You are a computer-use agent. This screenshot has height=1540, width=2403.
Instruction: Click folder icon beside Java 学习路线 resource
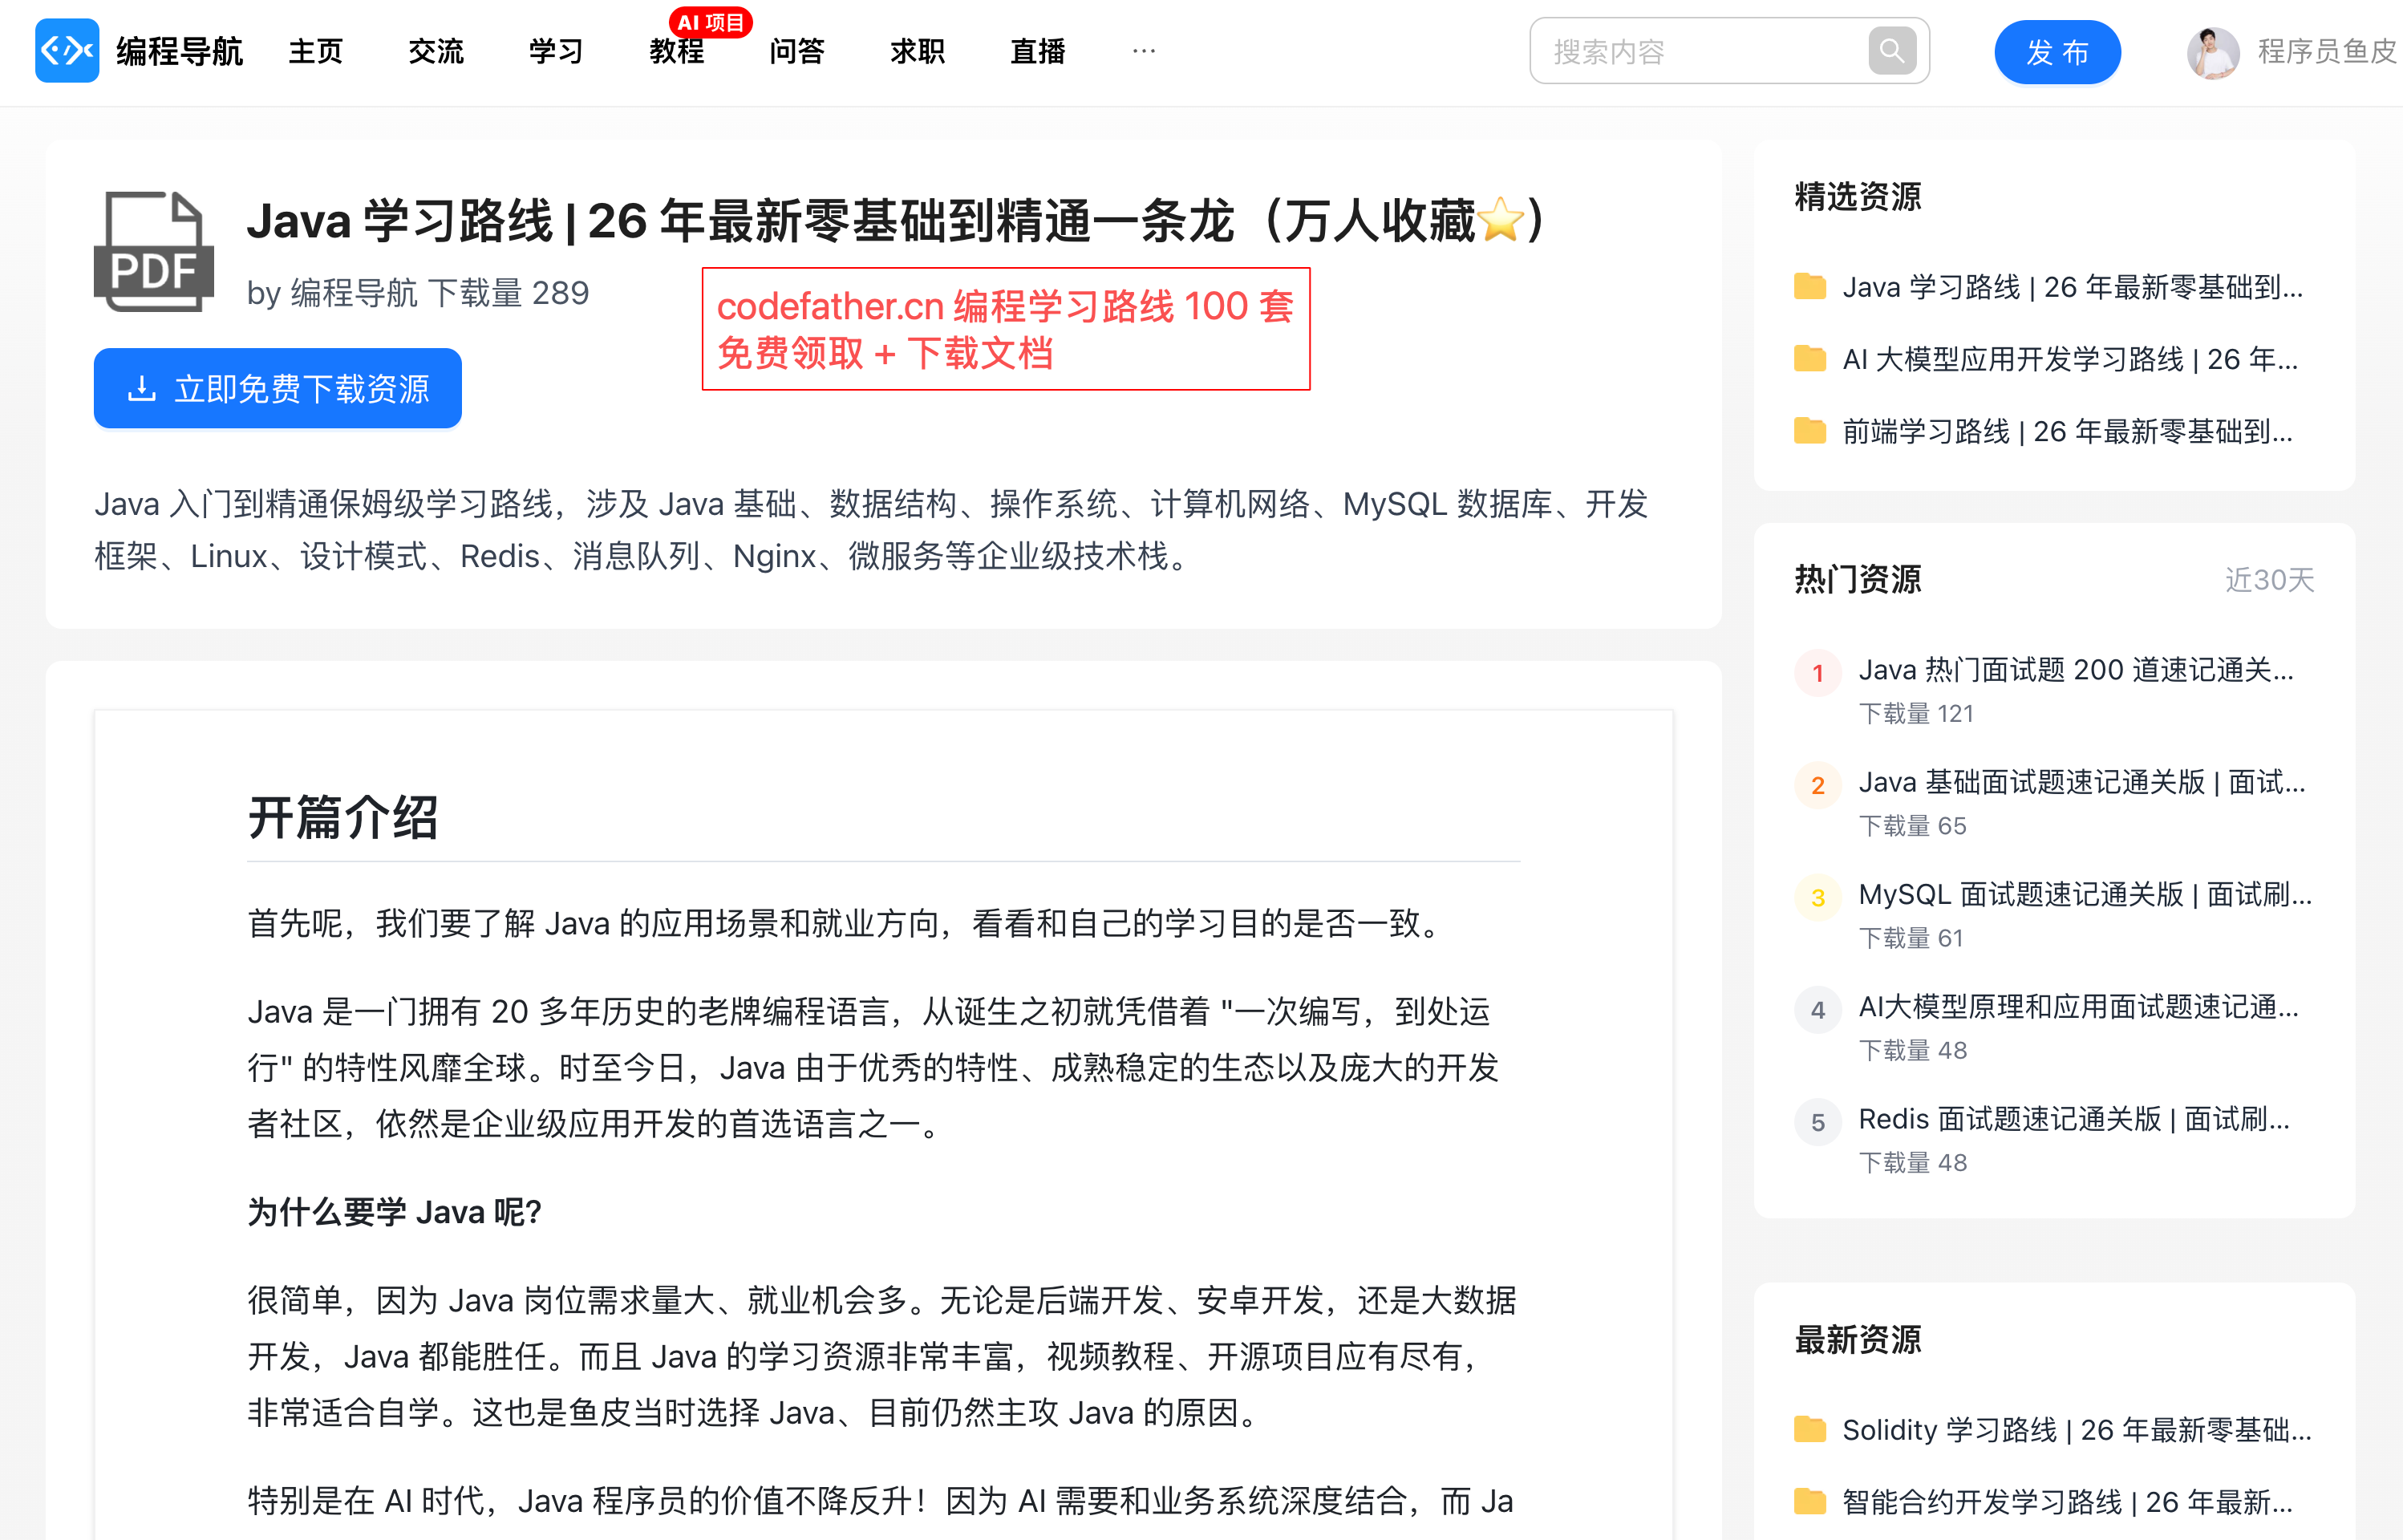click(1809, 287)
